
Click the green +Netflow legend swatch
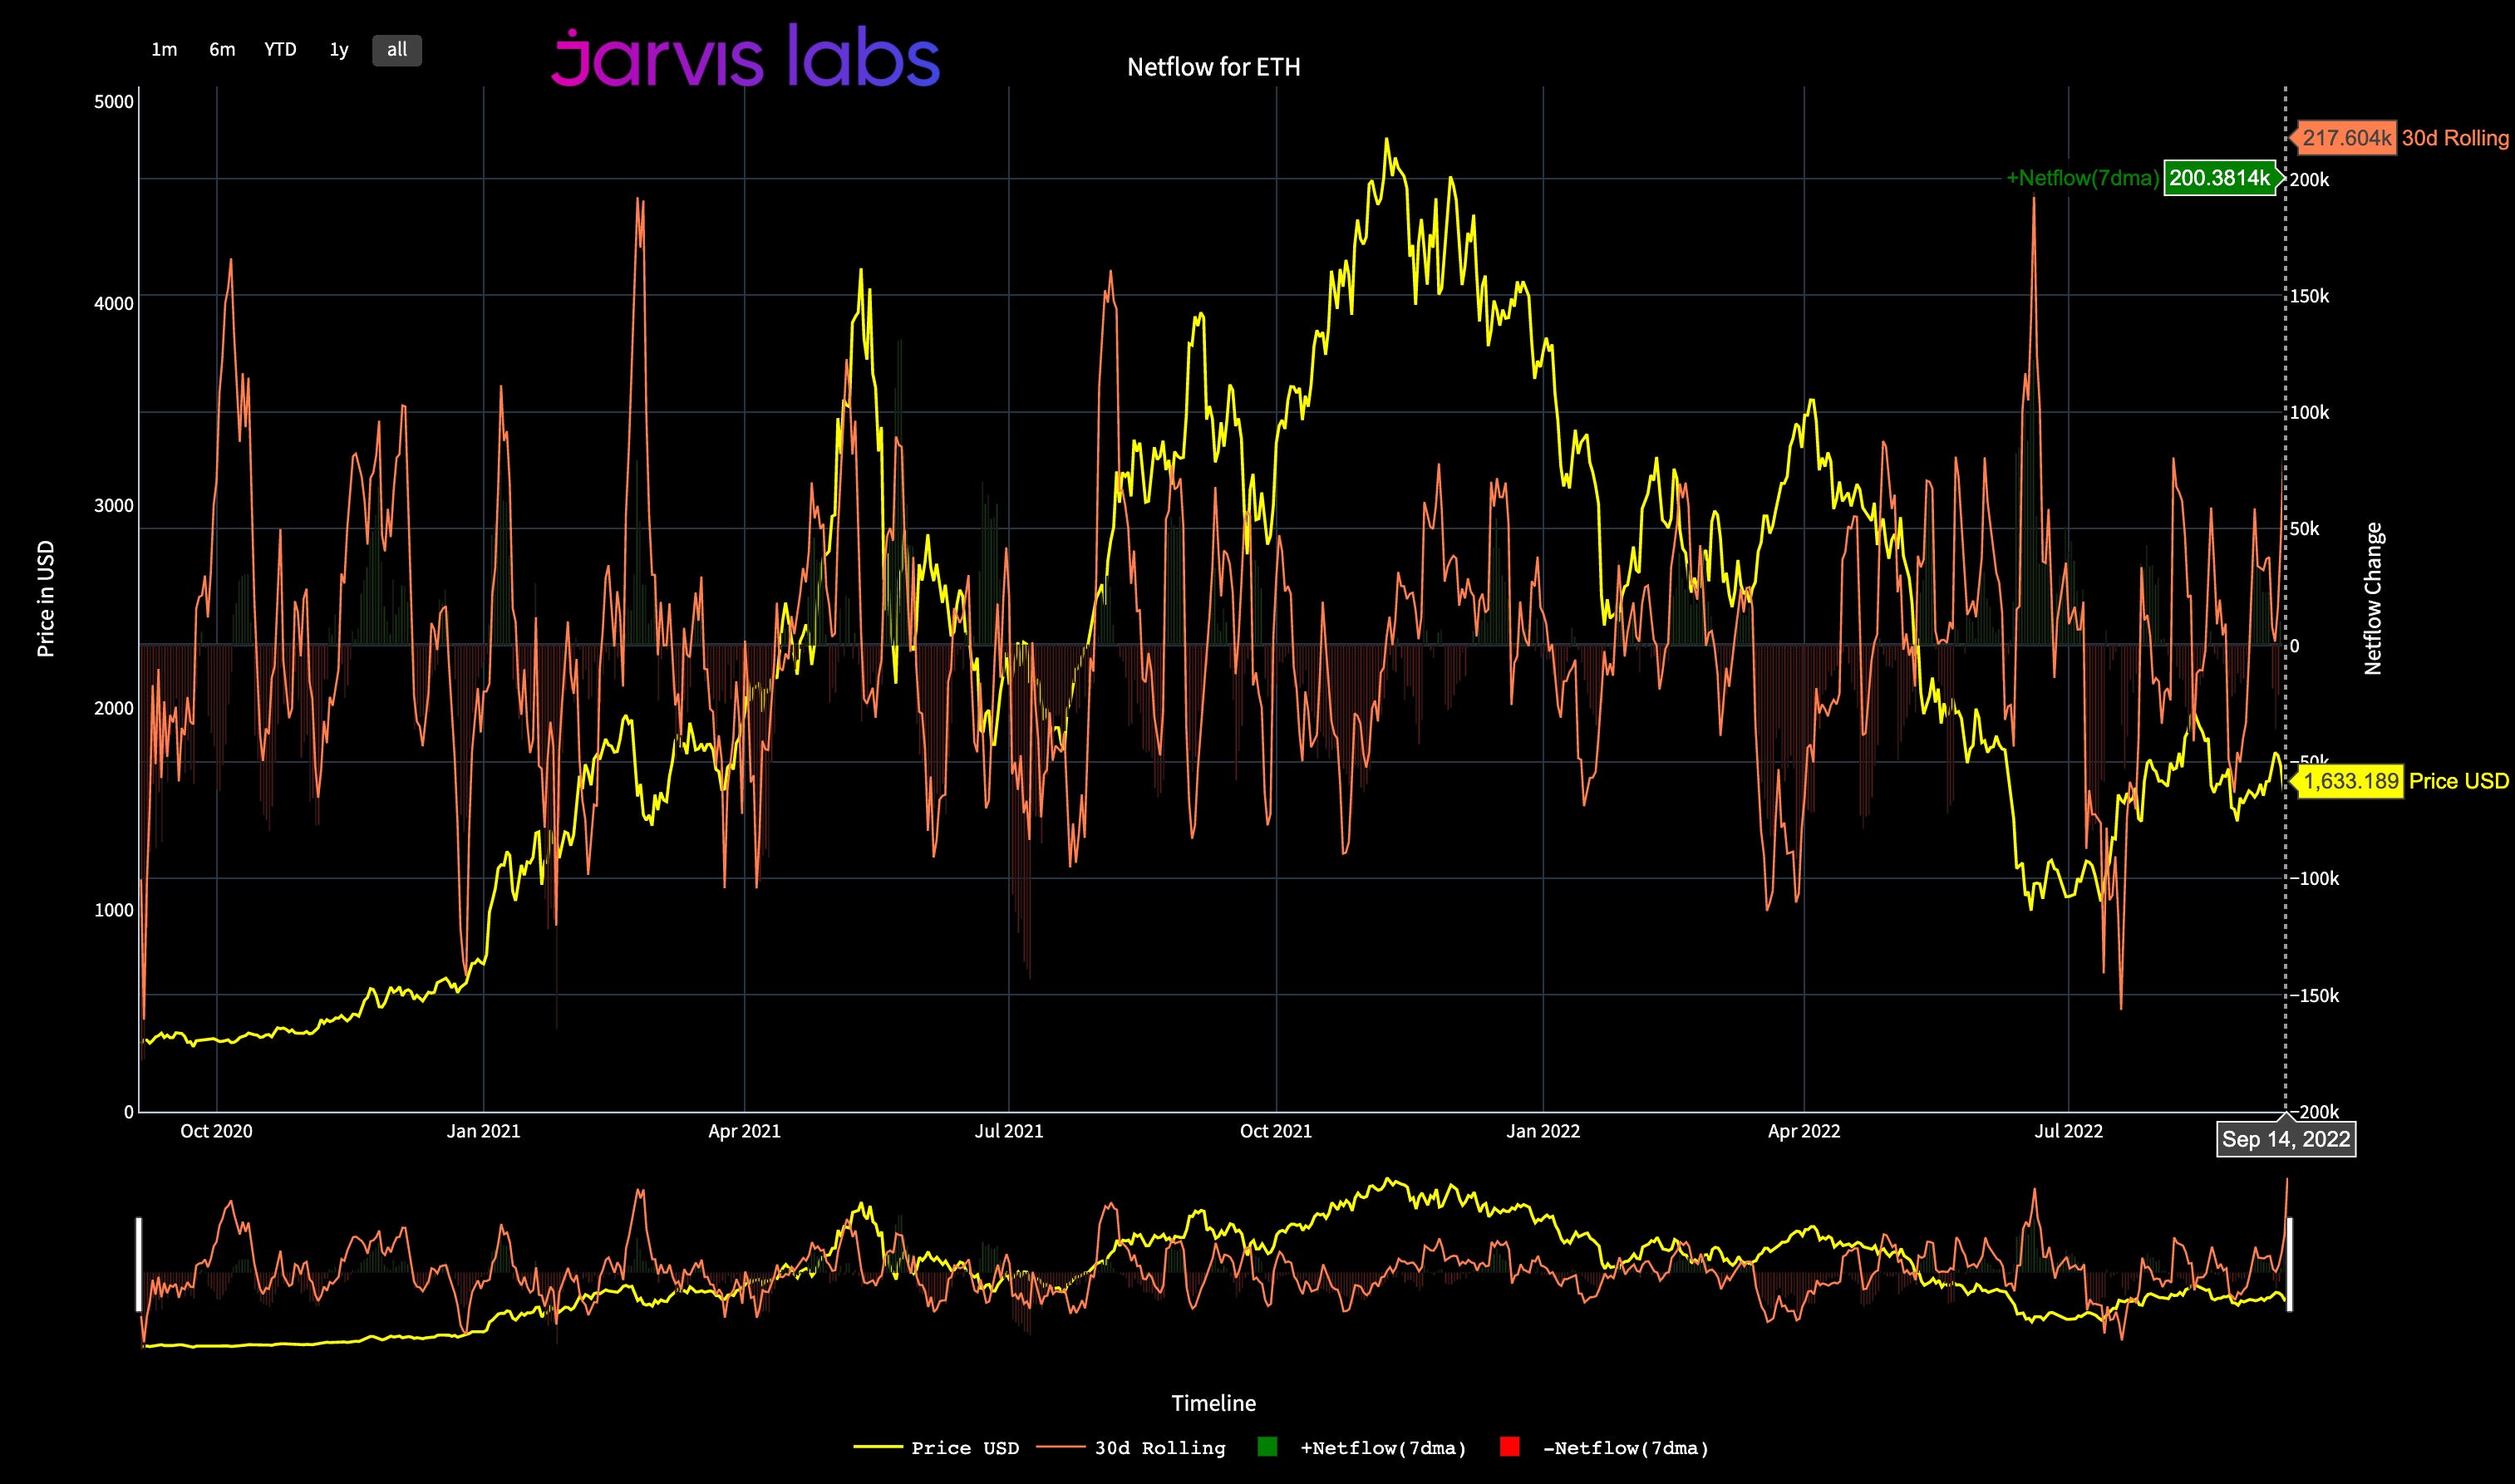pyautogui.click(x=1267, y=1447)
